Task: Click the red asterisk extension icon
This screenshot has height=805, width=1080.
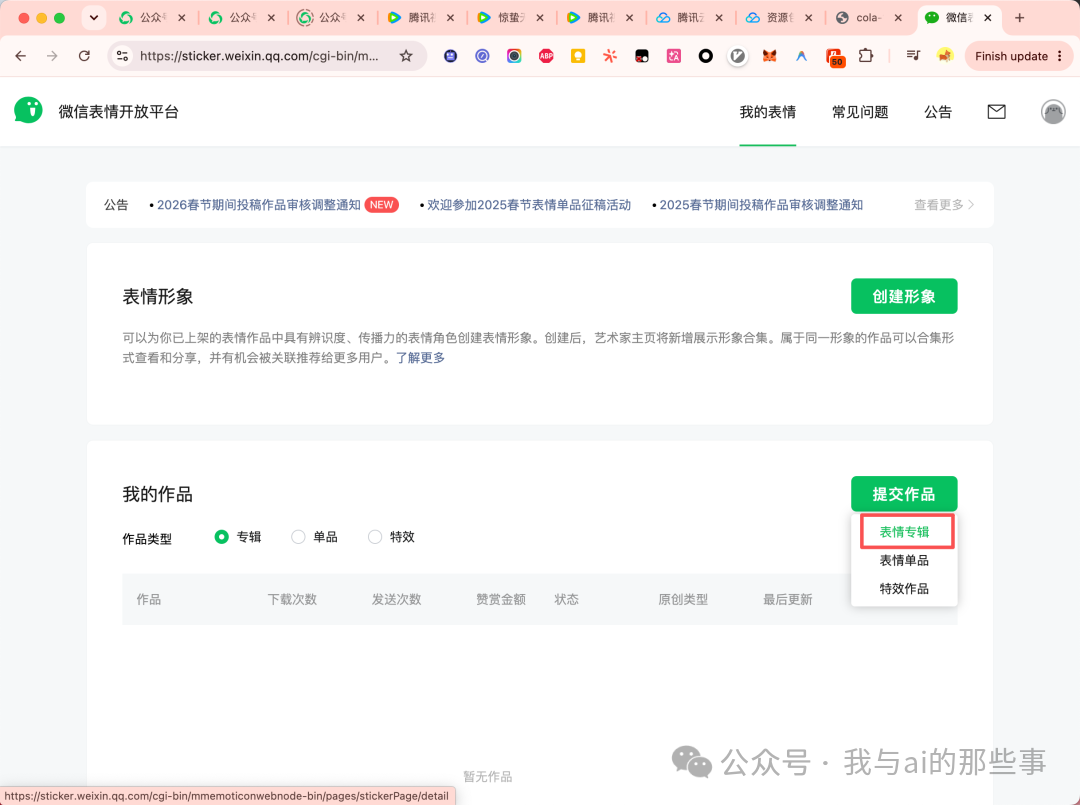Action: (610, 56)
